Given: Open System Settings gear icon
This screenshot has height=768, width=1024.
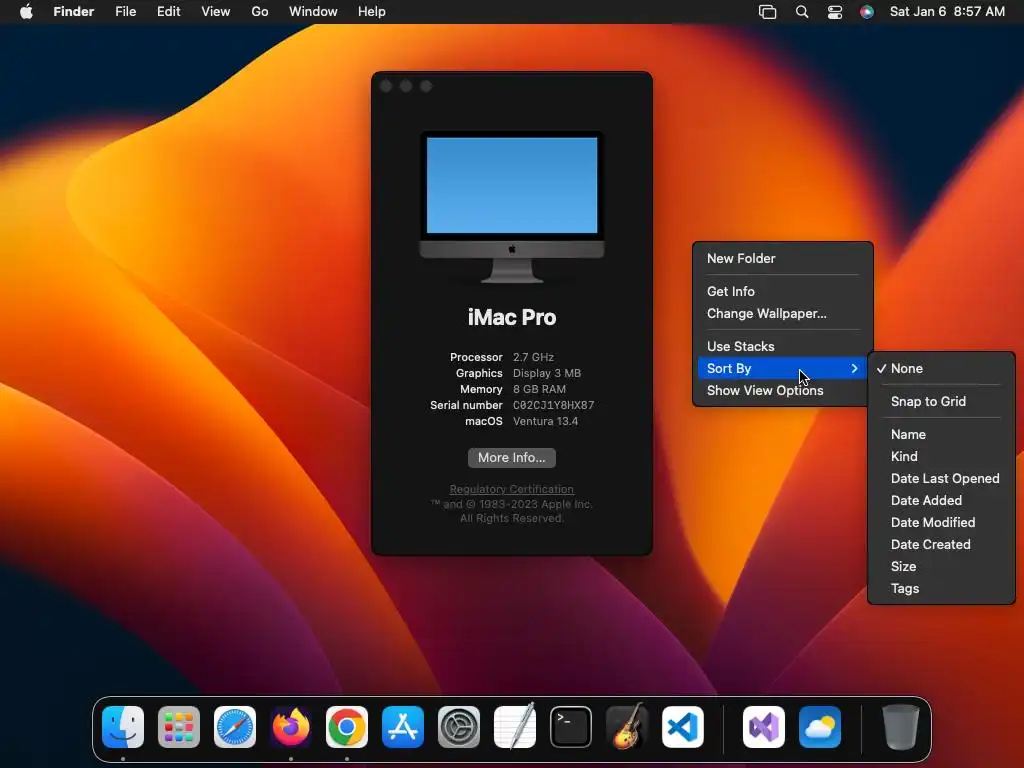Looking at the screenshot, I should [458, 727].
